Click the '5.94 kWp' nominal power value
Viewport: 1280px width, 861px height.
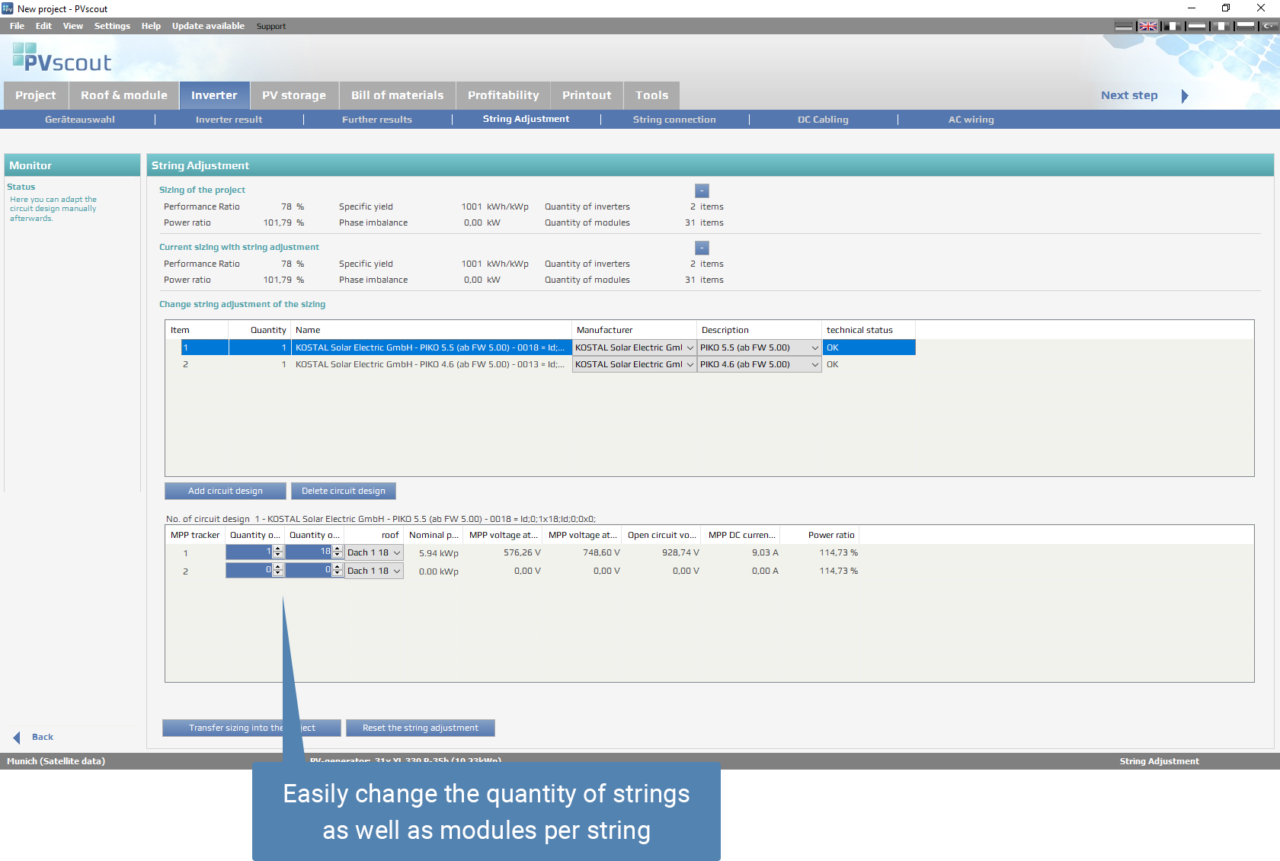pyautogui.click(x=438, y=553)
